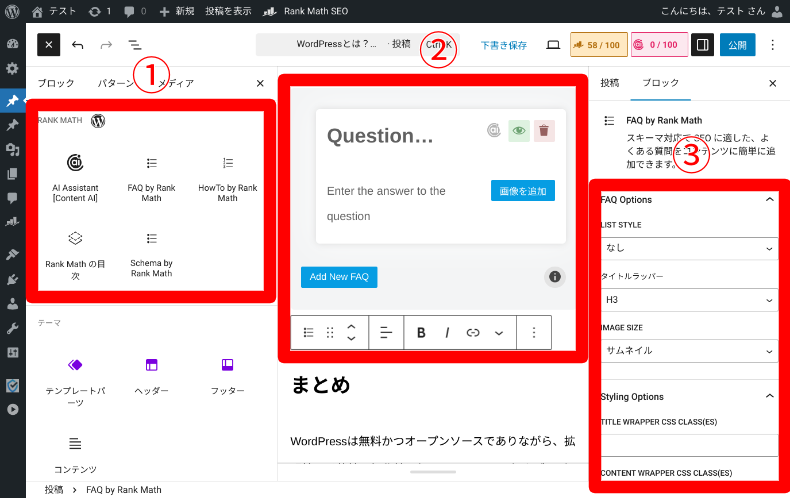Collapse the FAQ Options section

click(x=769, y=200)
